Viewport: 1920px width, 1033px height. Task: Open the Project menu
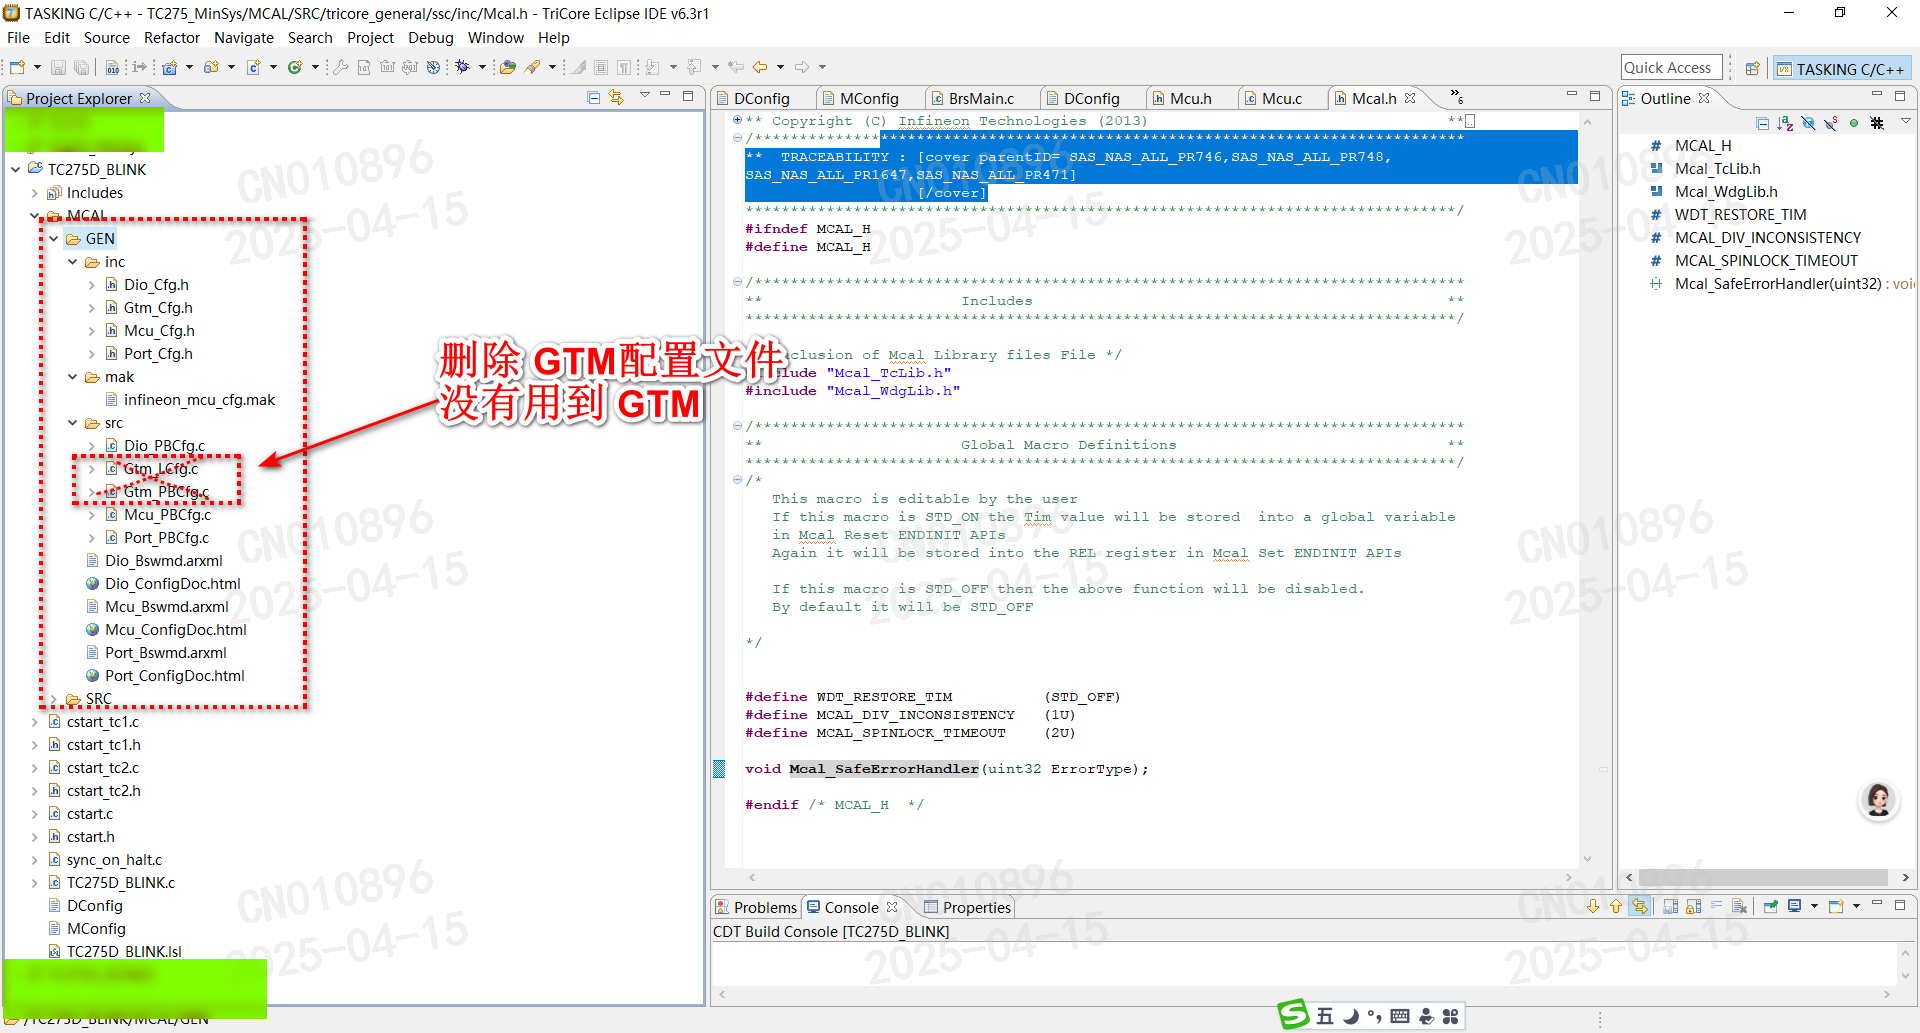tap(370, 37)
